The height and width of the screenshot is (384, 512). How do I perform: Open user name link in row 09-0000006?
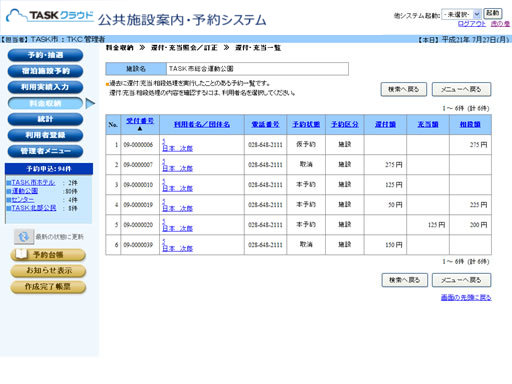(x=177, y=148)
